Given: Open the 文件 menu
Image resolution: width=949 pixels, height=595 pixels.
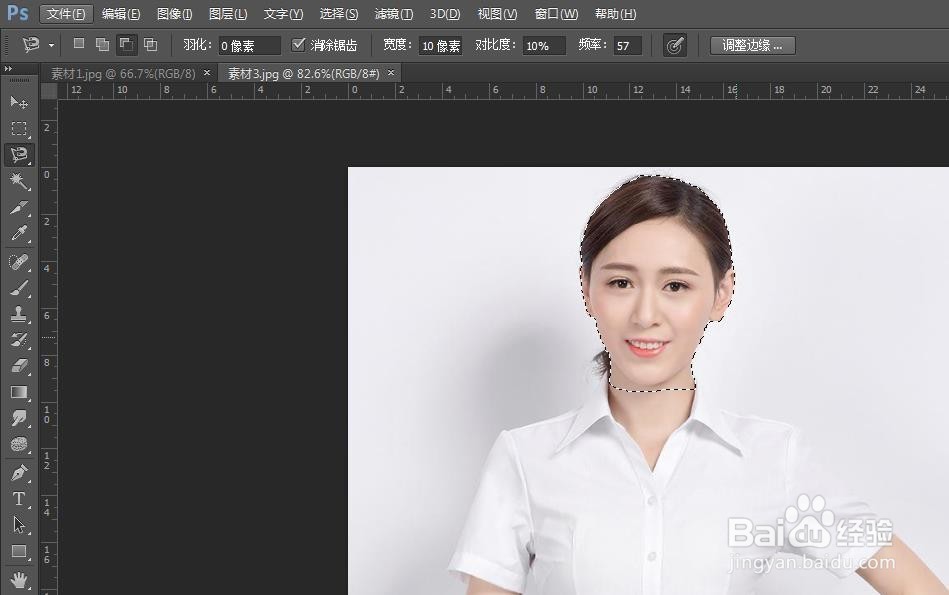Looking at the screenshot, I should click(65, 13).
